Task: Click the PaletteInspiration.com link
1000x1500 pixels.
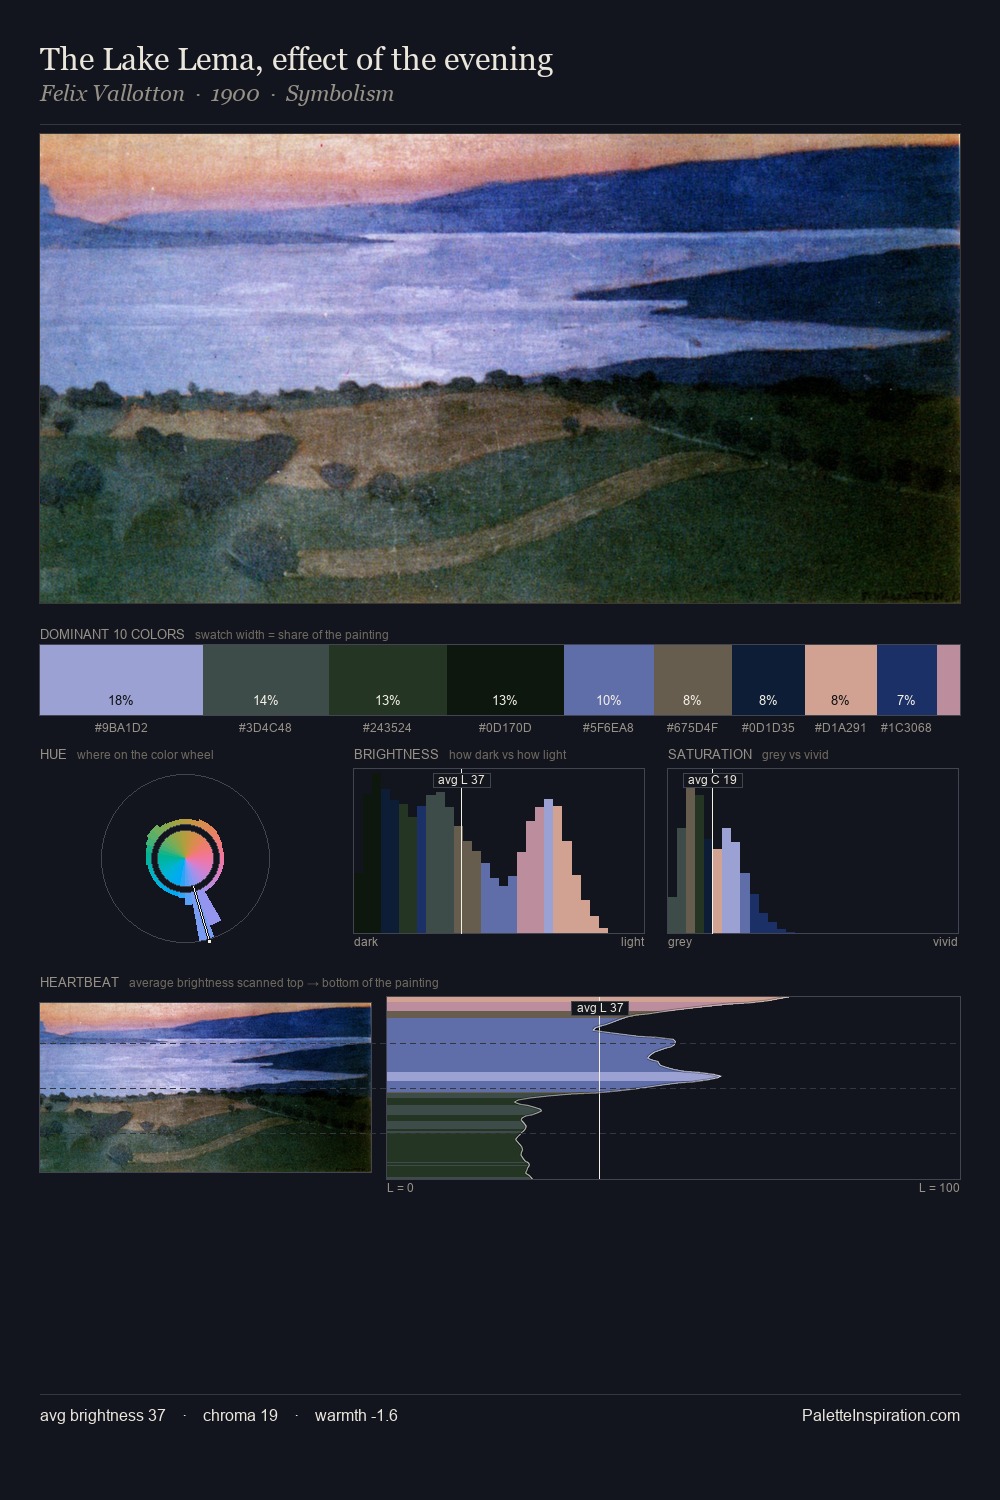Action: (881, 1415)
